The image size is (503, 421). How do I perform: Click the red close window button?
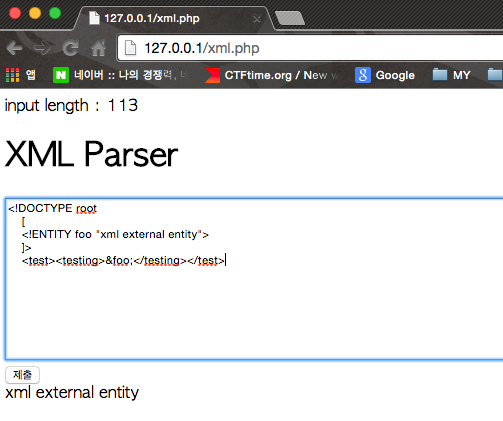pos(15,13)
